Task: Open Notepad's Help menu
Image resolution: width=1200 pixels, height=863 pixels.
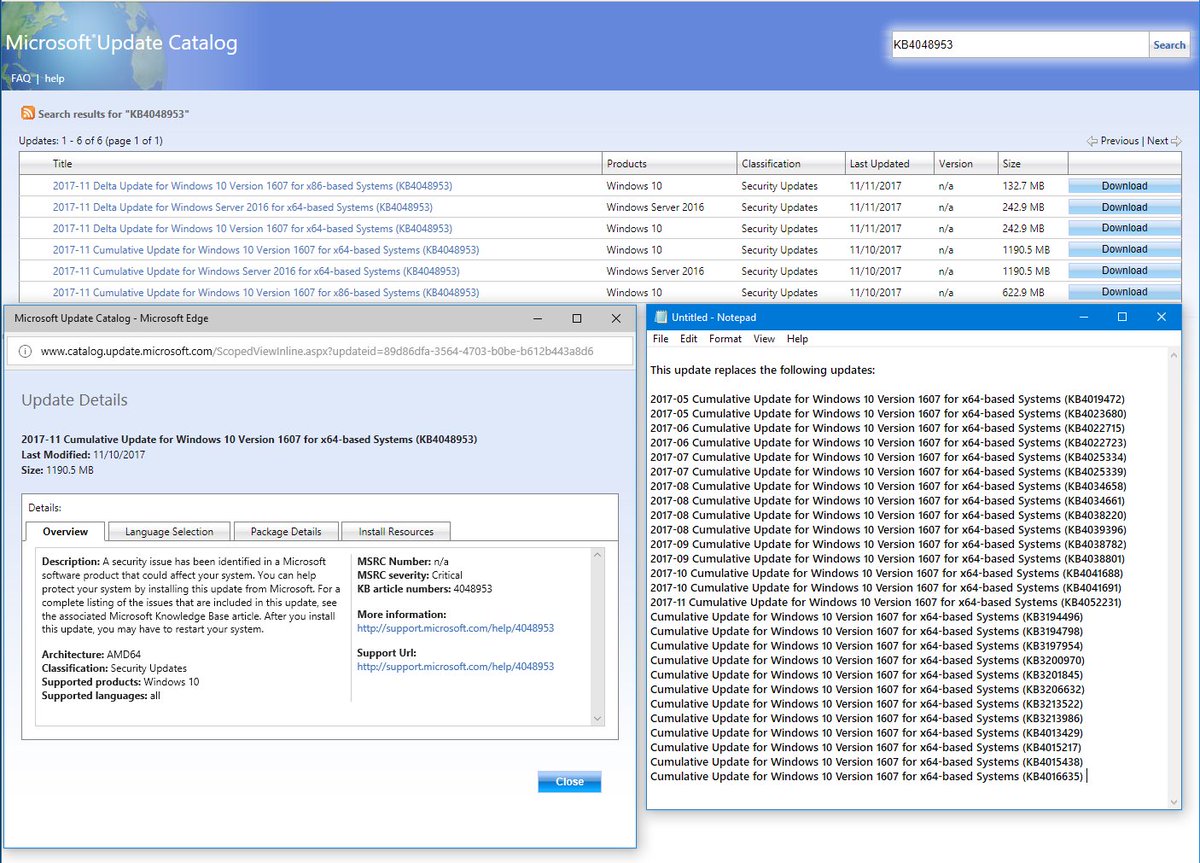Action: click(x=797, y=339)
